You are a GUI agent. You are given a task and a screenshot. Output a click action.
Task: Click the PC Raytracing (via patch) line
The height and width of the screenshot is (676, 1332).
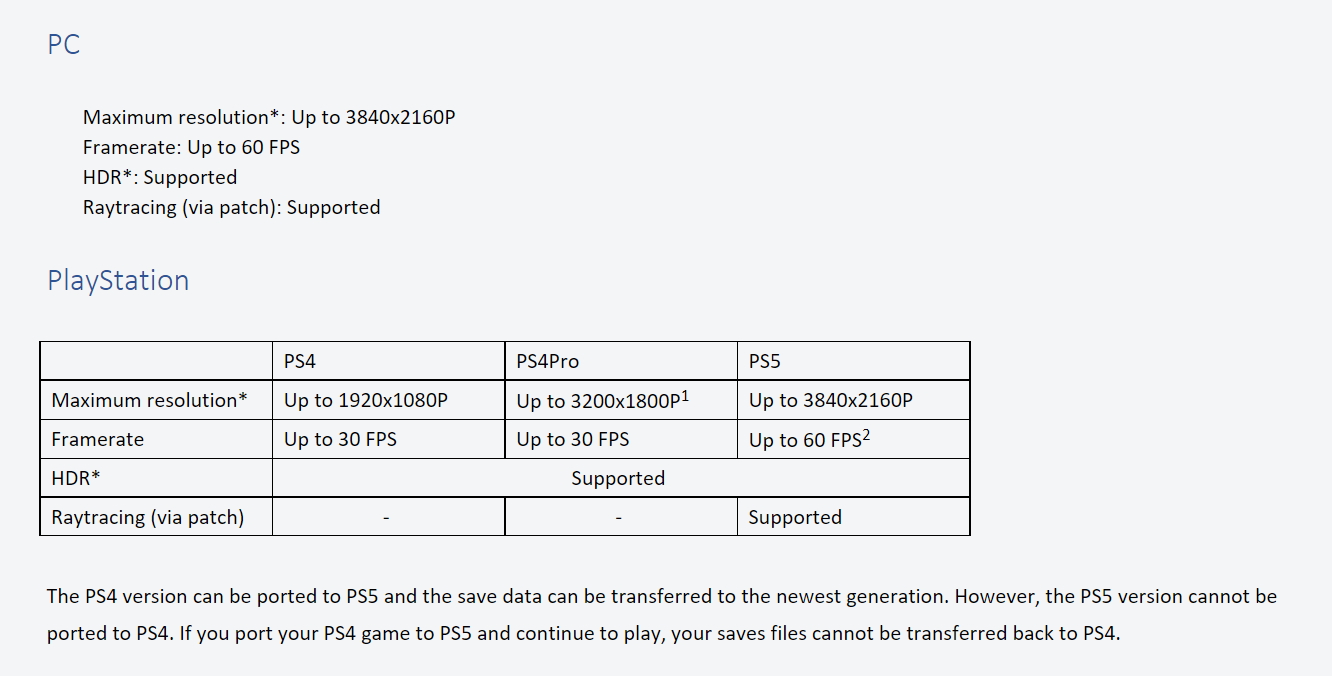tap(231, 207)
